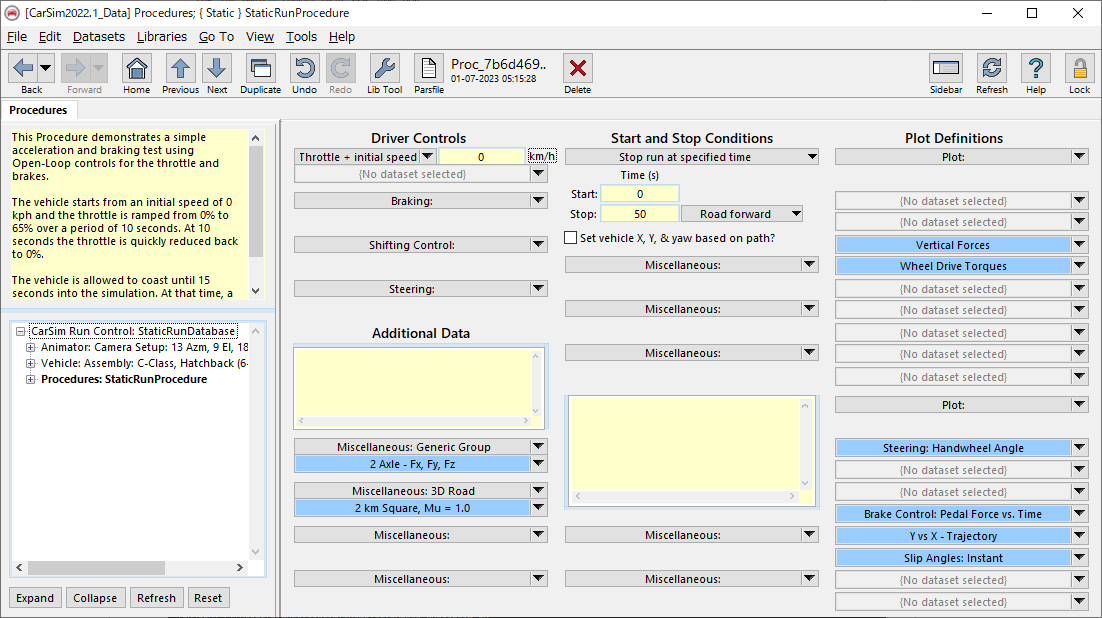Click Steering: Handwheel Angle plot link
Screen dimensions: 1102x618
(x=952, y=448)
